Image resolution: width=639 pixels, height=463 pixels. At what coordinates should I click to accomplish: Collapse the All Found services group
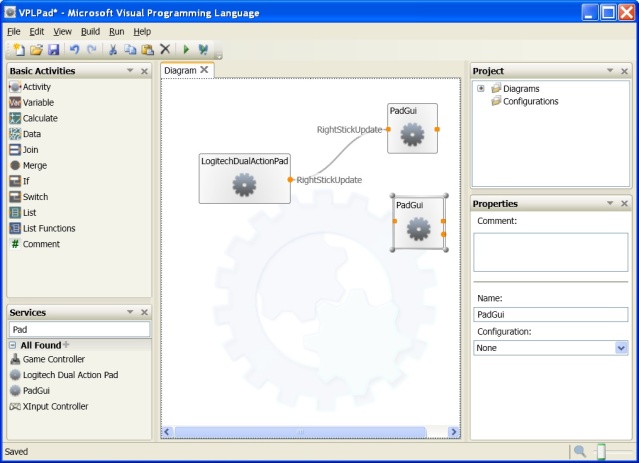(13, 345)
